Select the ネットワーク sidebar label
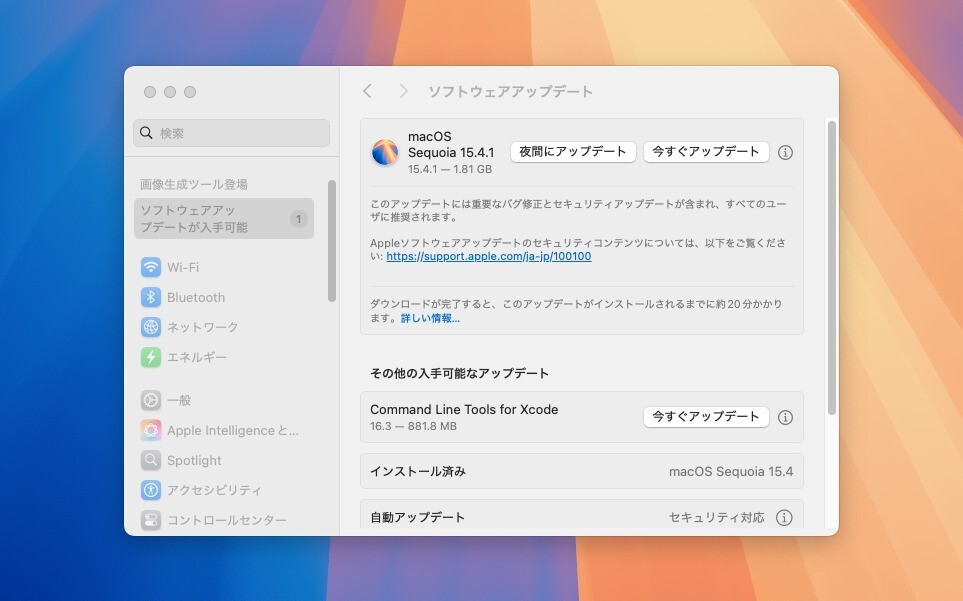Viewport: 963px width, 601px height. 203,327
